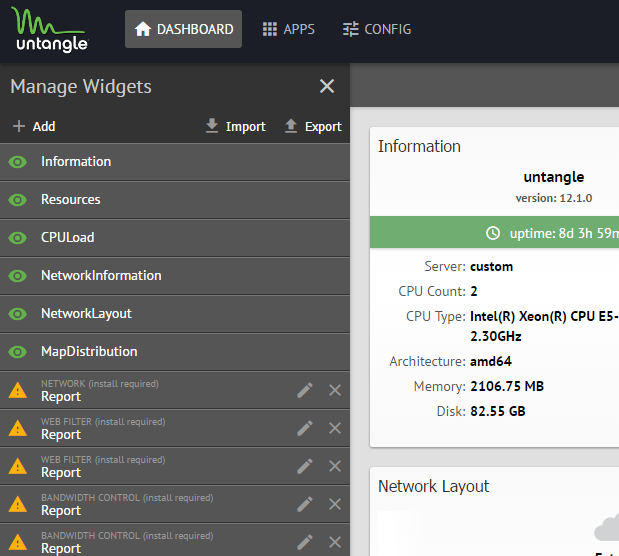Export widgets
This screenshot has height=556, width=619.
point(313,126)
